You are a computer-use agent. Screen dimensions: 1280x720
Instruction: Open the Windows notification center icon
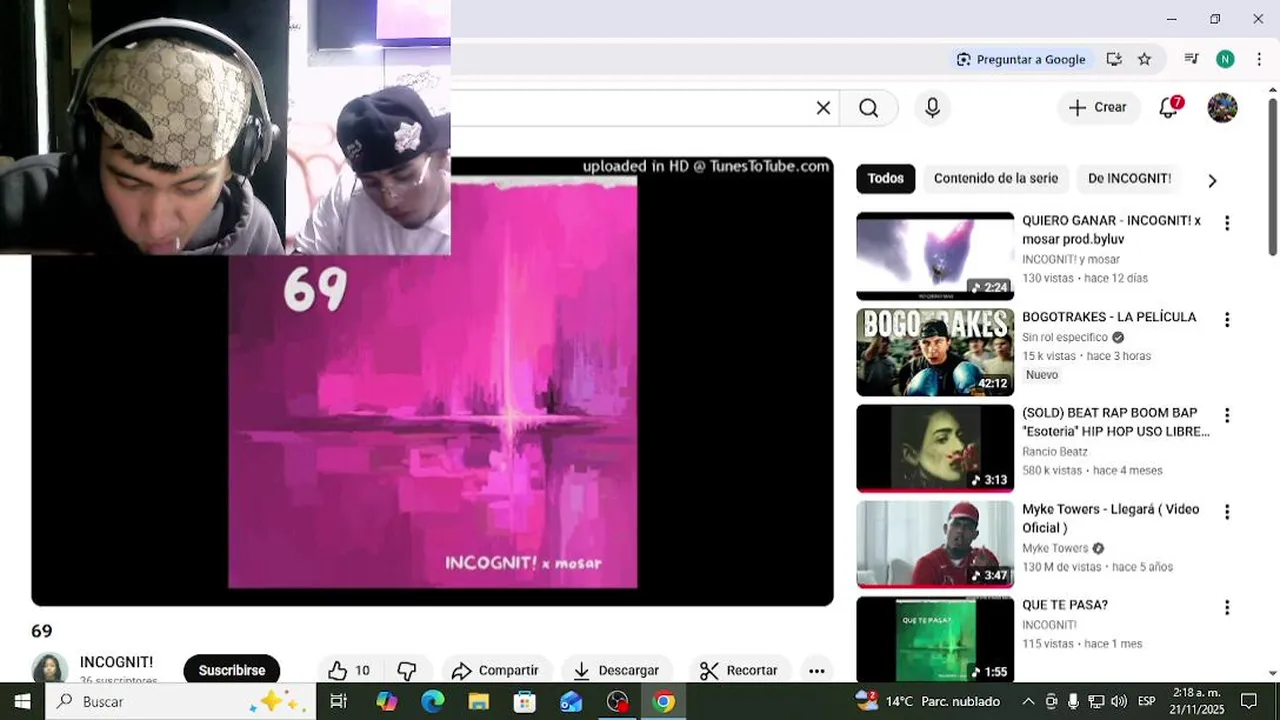[1249, 701]
